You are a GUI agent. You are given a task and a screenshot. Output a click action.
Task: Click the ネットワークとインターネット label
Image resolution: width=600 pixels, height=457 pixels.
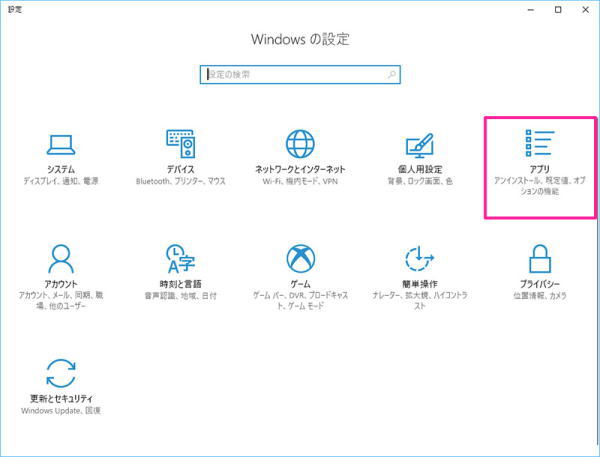[x=300, y=169]
